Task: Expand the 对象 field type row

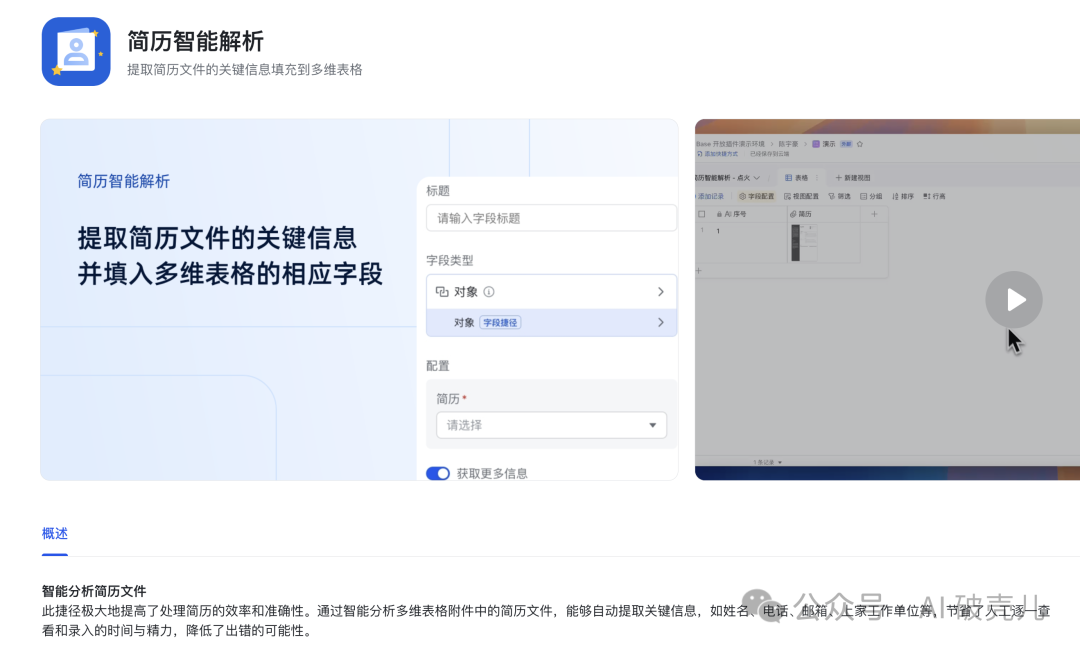Action: coord(660,292)
